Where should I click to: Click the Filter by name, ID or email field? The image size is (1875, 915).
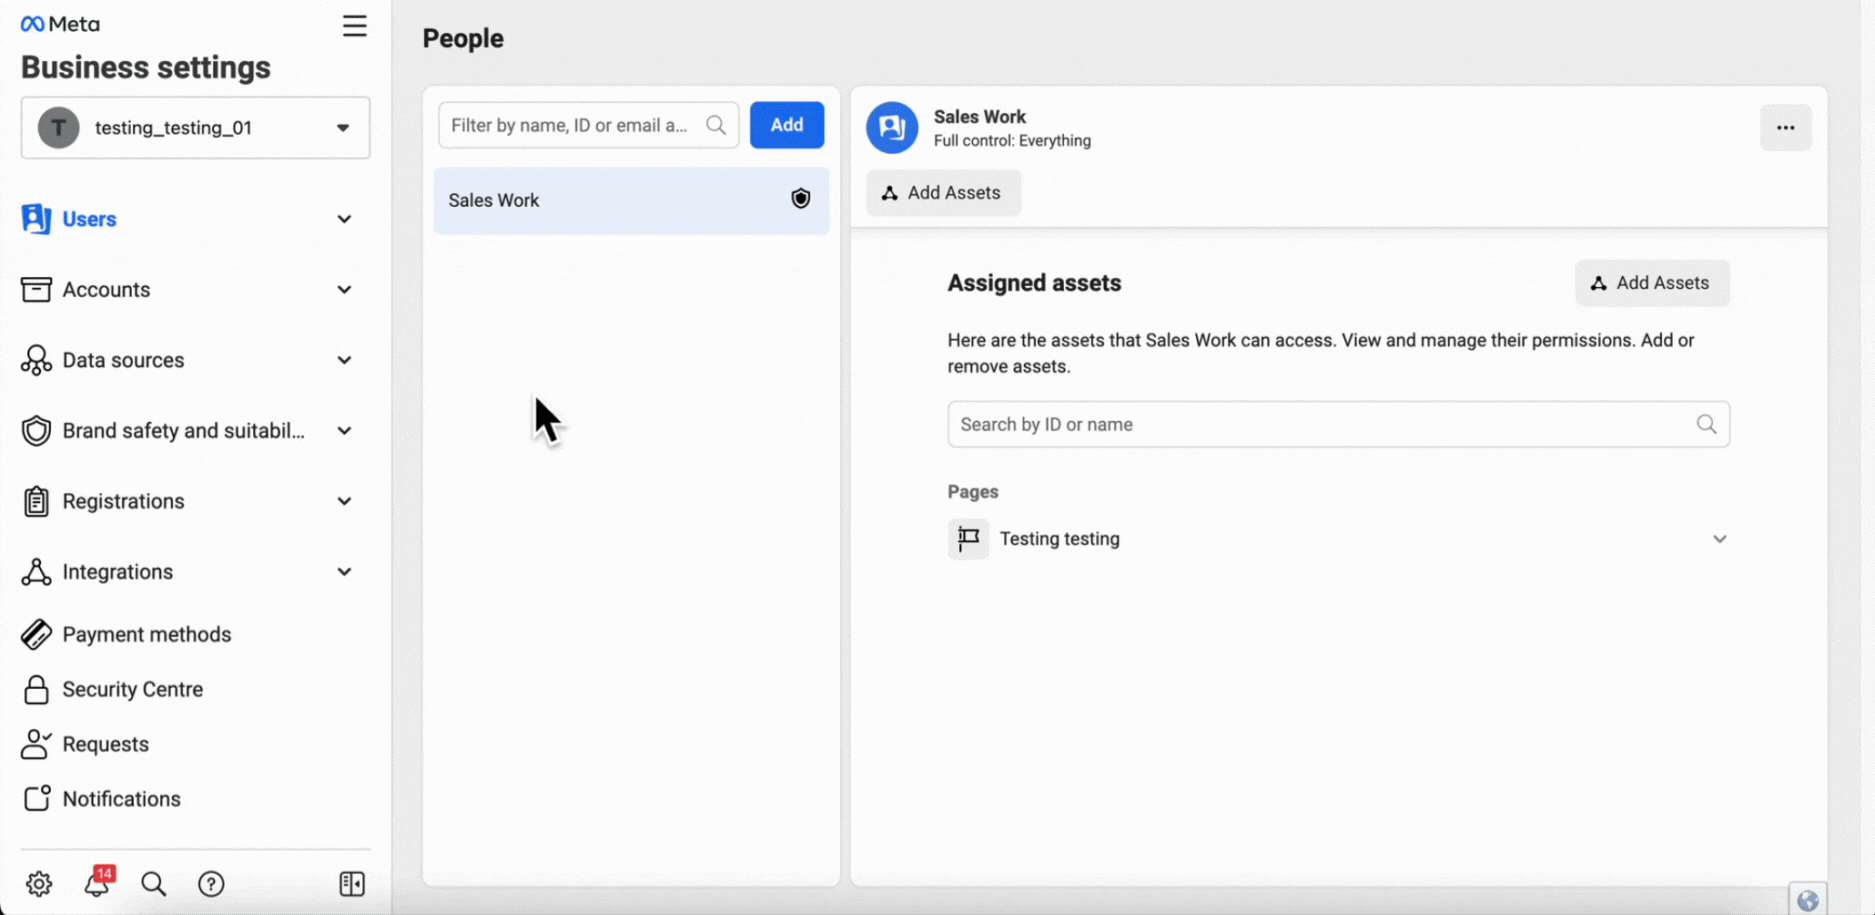click(x=588, y=125)
